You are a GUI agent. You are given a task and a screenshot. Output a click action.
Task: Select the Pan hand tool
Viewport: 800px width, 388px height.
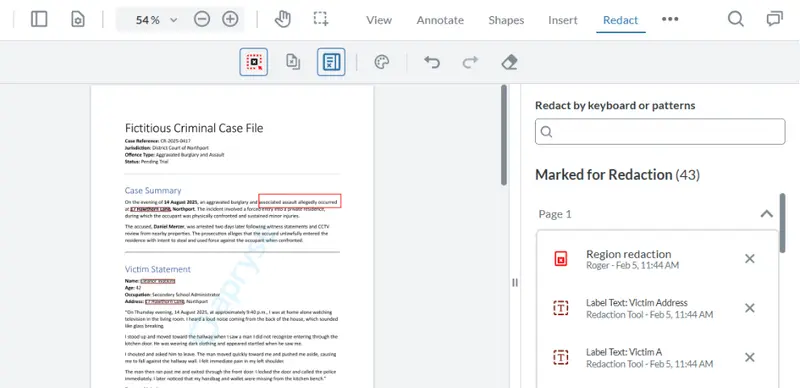tap(282, 19)
